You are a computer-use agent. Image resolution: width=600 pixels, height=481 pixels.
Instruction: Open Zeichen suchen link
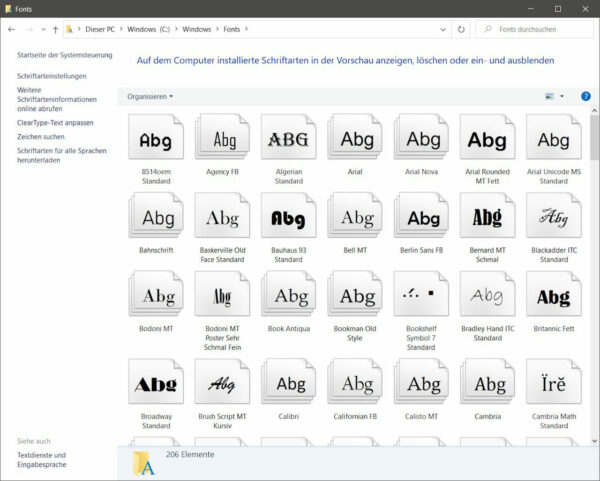(41, 137)
